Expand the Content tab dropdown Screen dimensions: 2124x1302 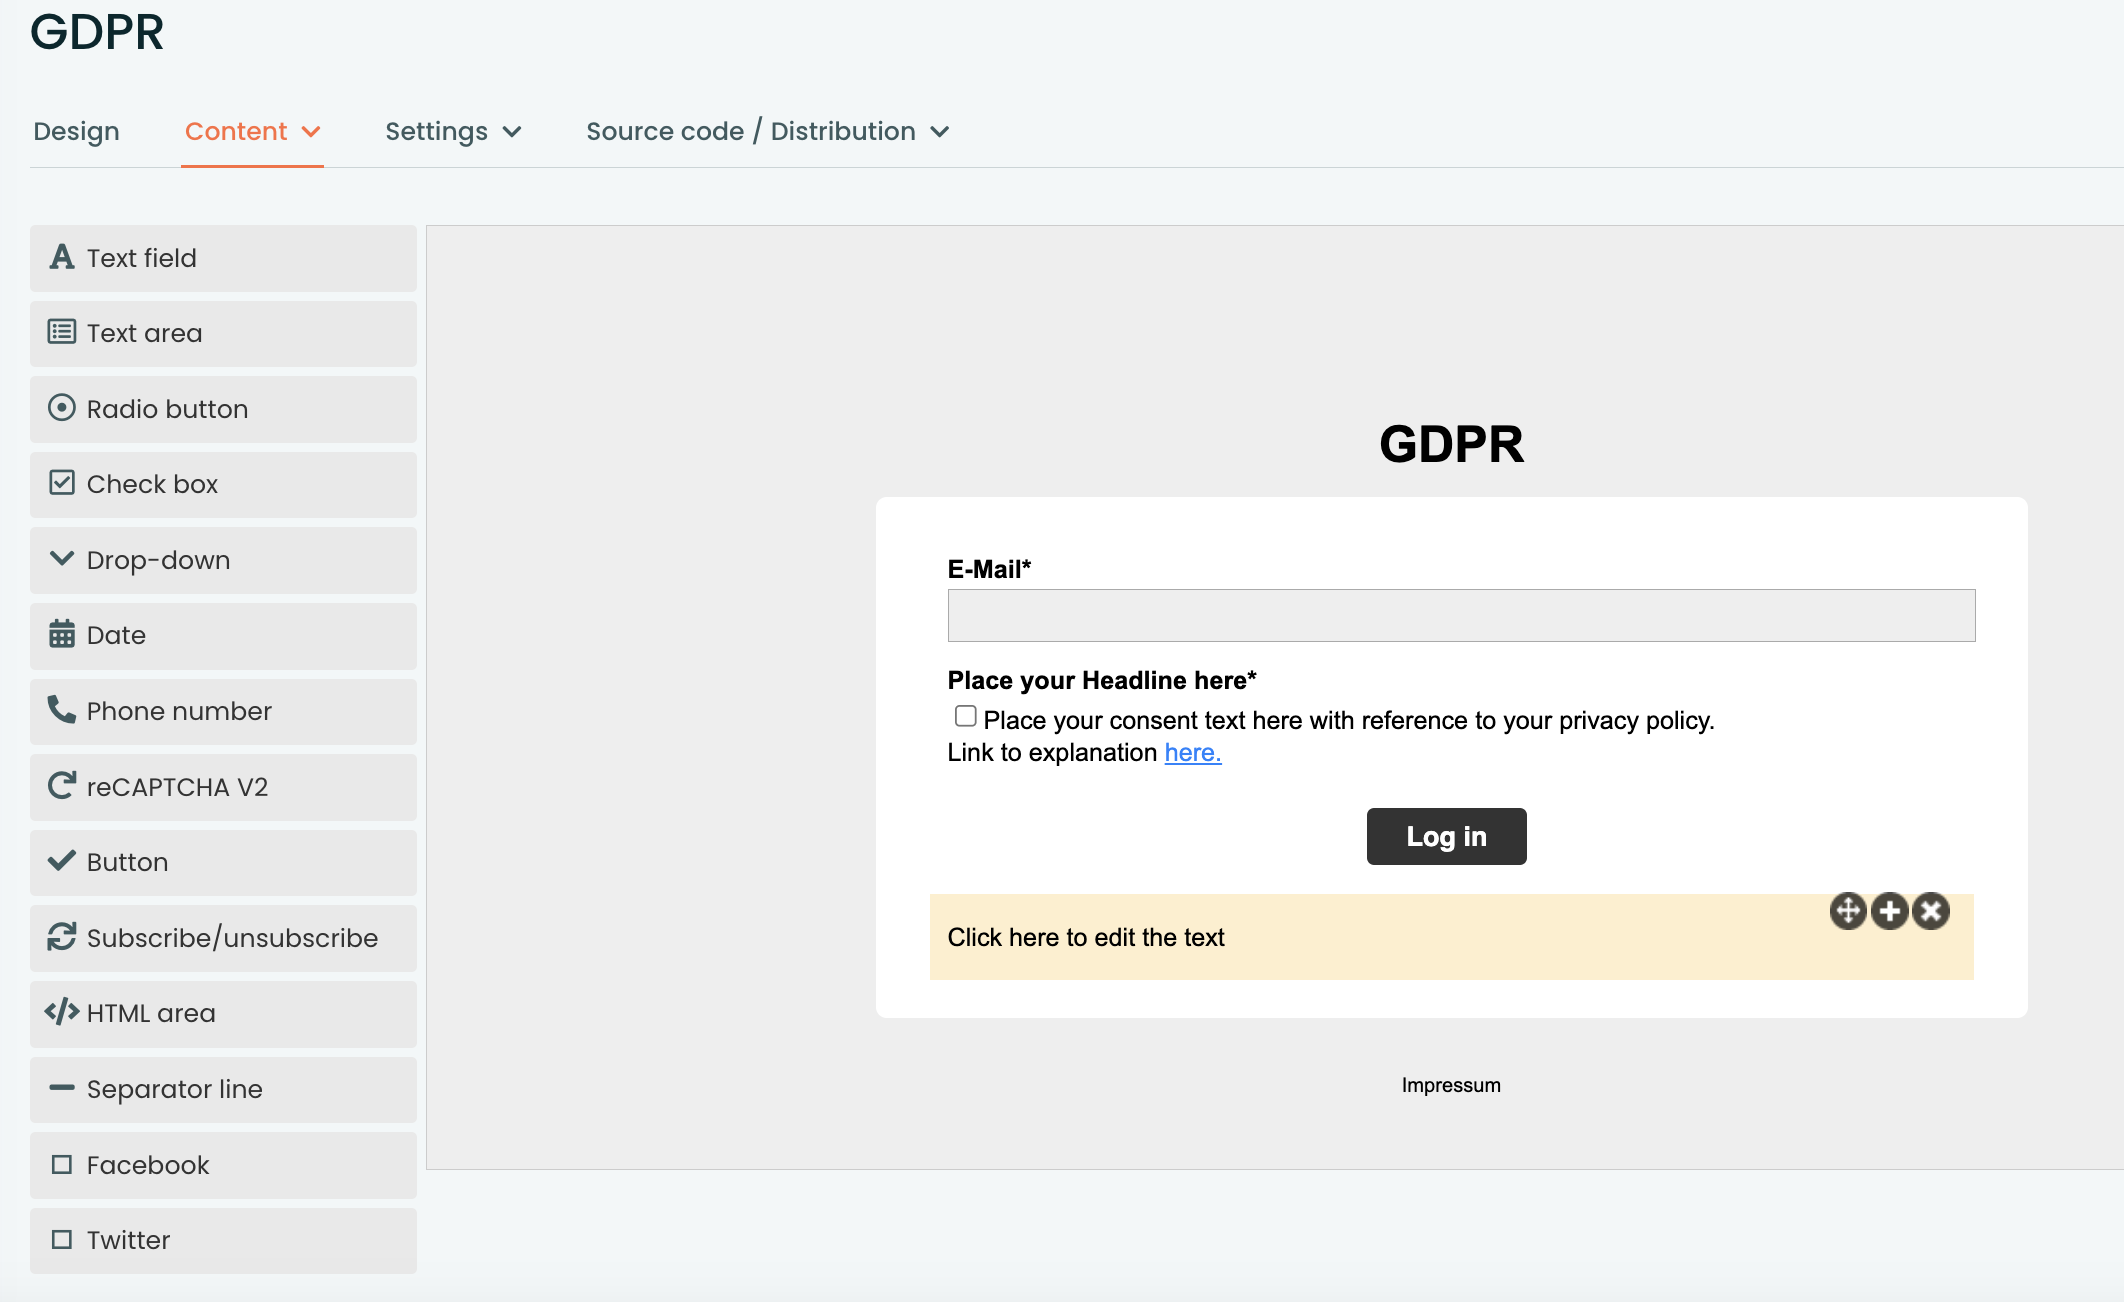[252, 132]
